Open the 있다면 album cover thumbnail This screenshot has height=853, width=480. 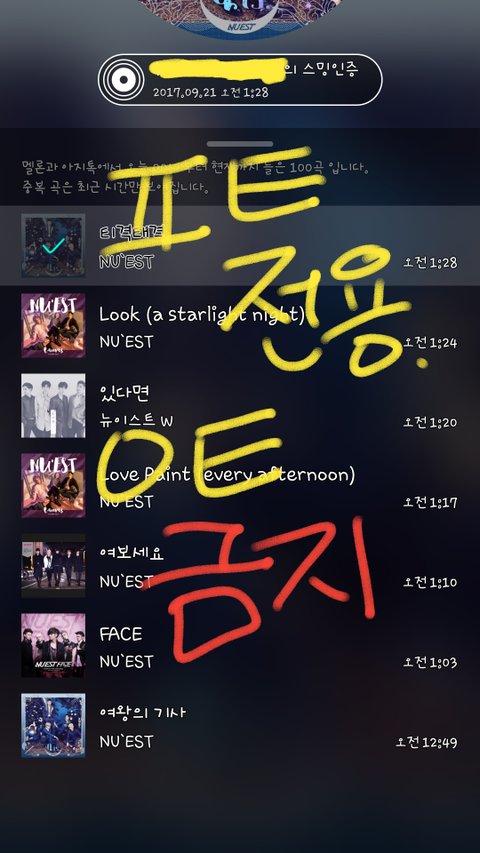[53, 405]
